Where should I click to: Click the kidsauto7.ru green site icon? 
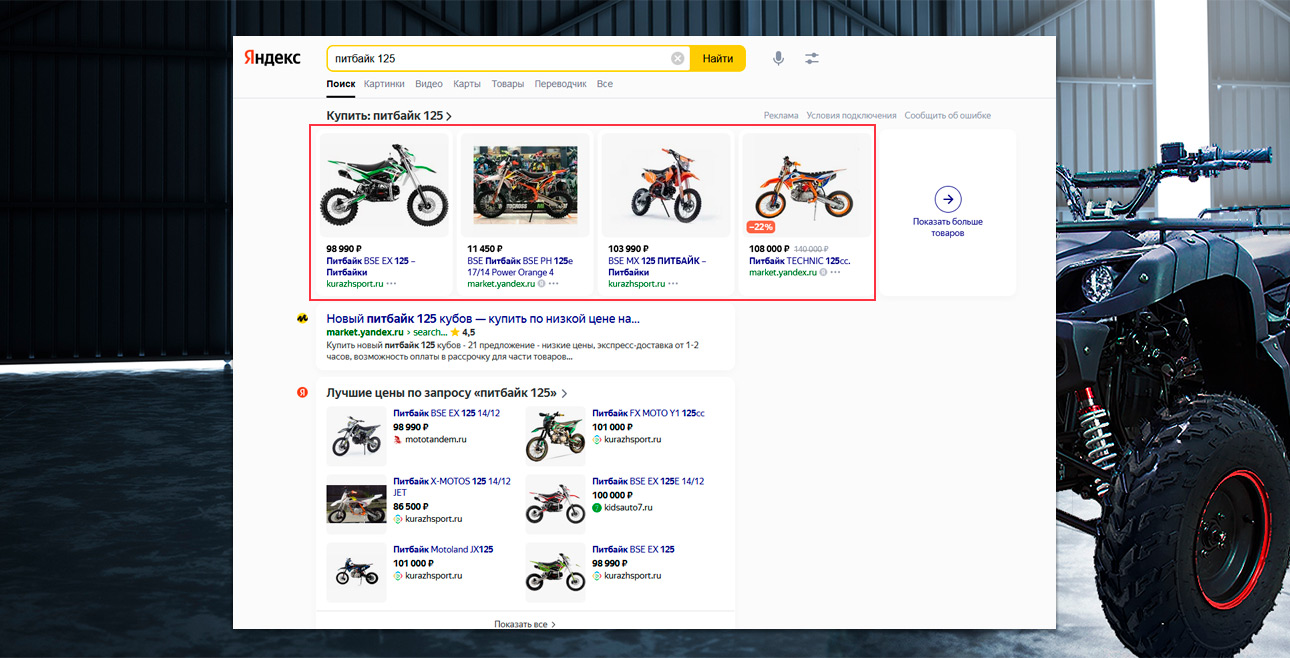coord(597,507)
